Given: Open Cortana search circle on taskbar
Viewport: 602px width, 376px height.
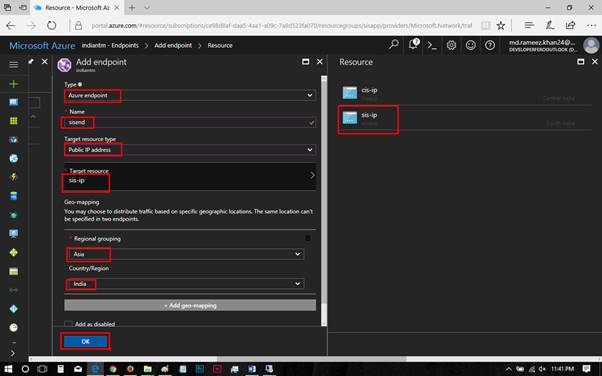Looking at the screenshot, I should click(x=25, y=369).
